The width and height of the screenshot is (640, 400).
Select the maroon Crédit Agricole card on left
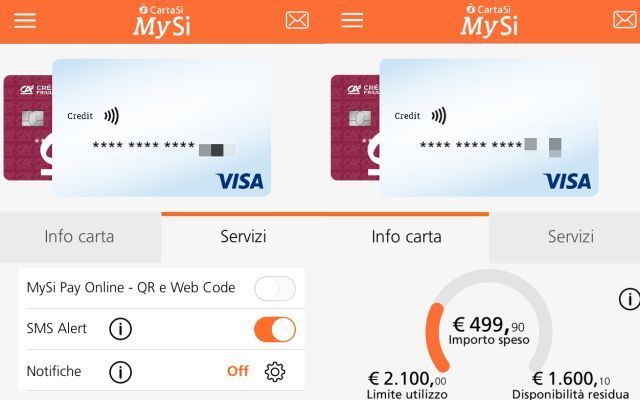pyautogui.click(x=28, y=128)
